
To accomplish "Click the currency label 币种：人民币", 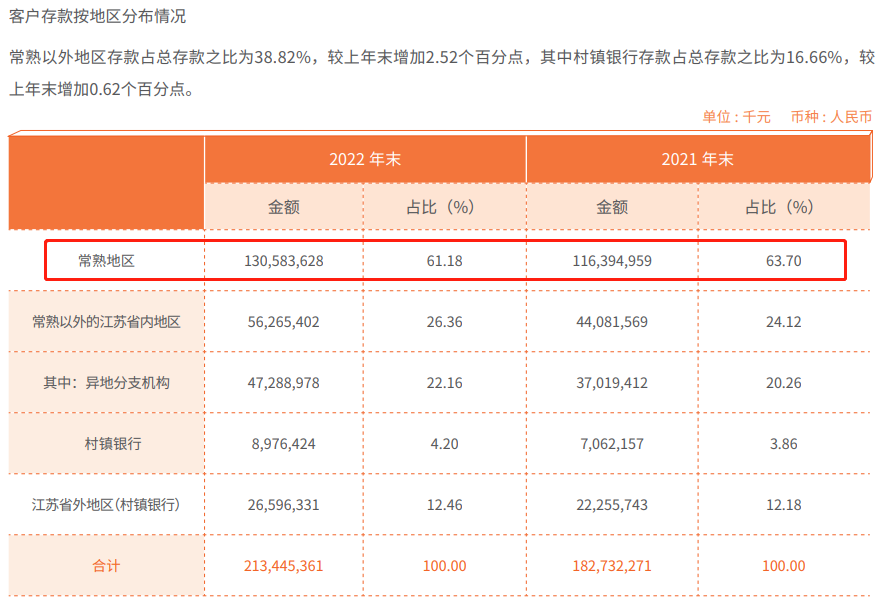I will pyautogui.click(x=831, y=117).
